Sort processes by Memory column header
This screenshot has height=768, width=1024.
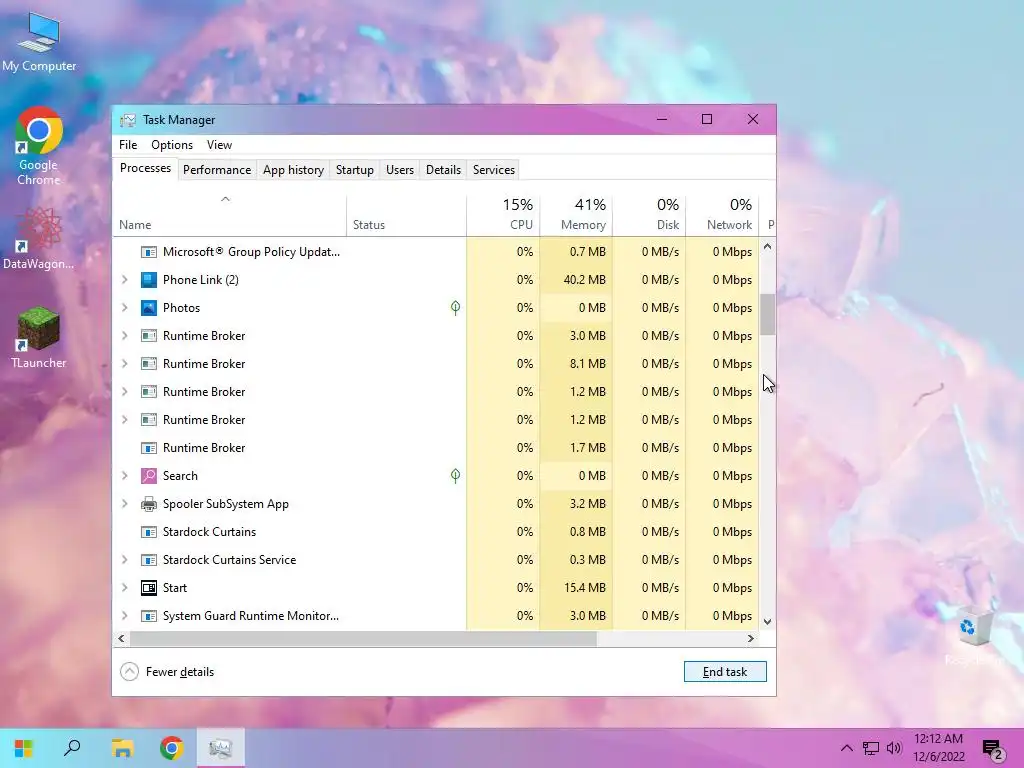(576, 216)
